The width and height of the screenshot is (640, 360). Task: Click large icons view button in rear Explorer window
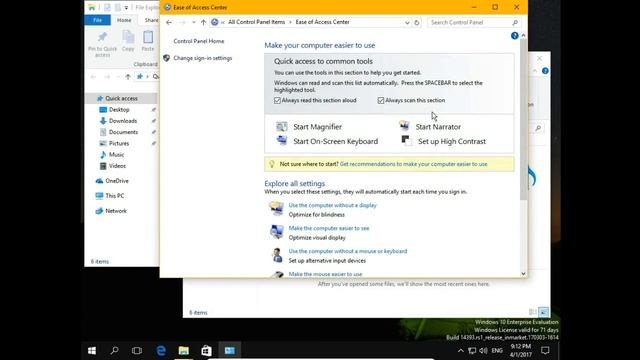tap(543, 312)
